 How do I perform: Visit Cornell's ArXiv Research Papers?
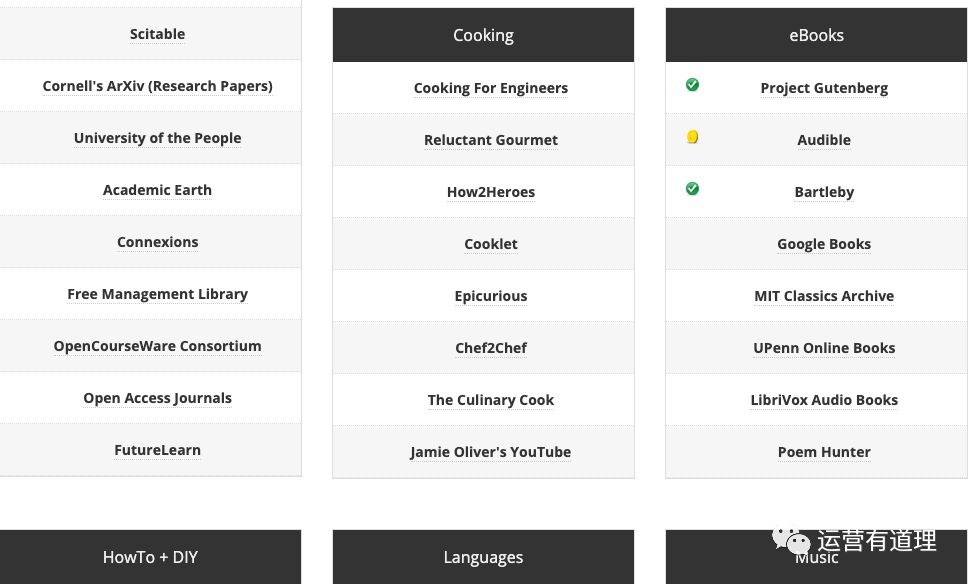pyautogui.click(x=158, y=86)
